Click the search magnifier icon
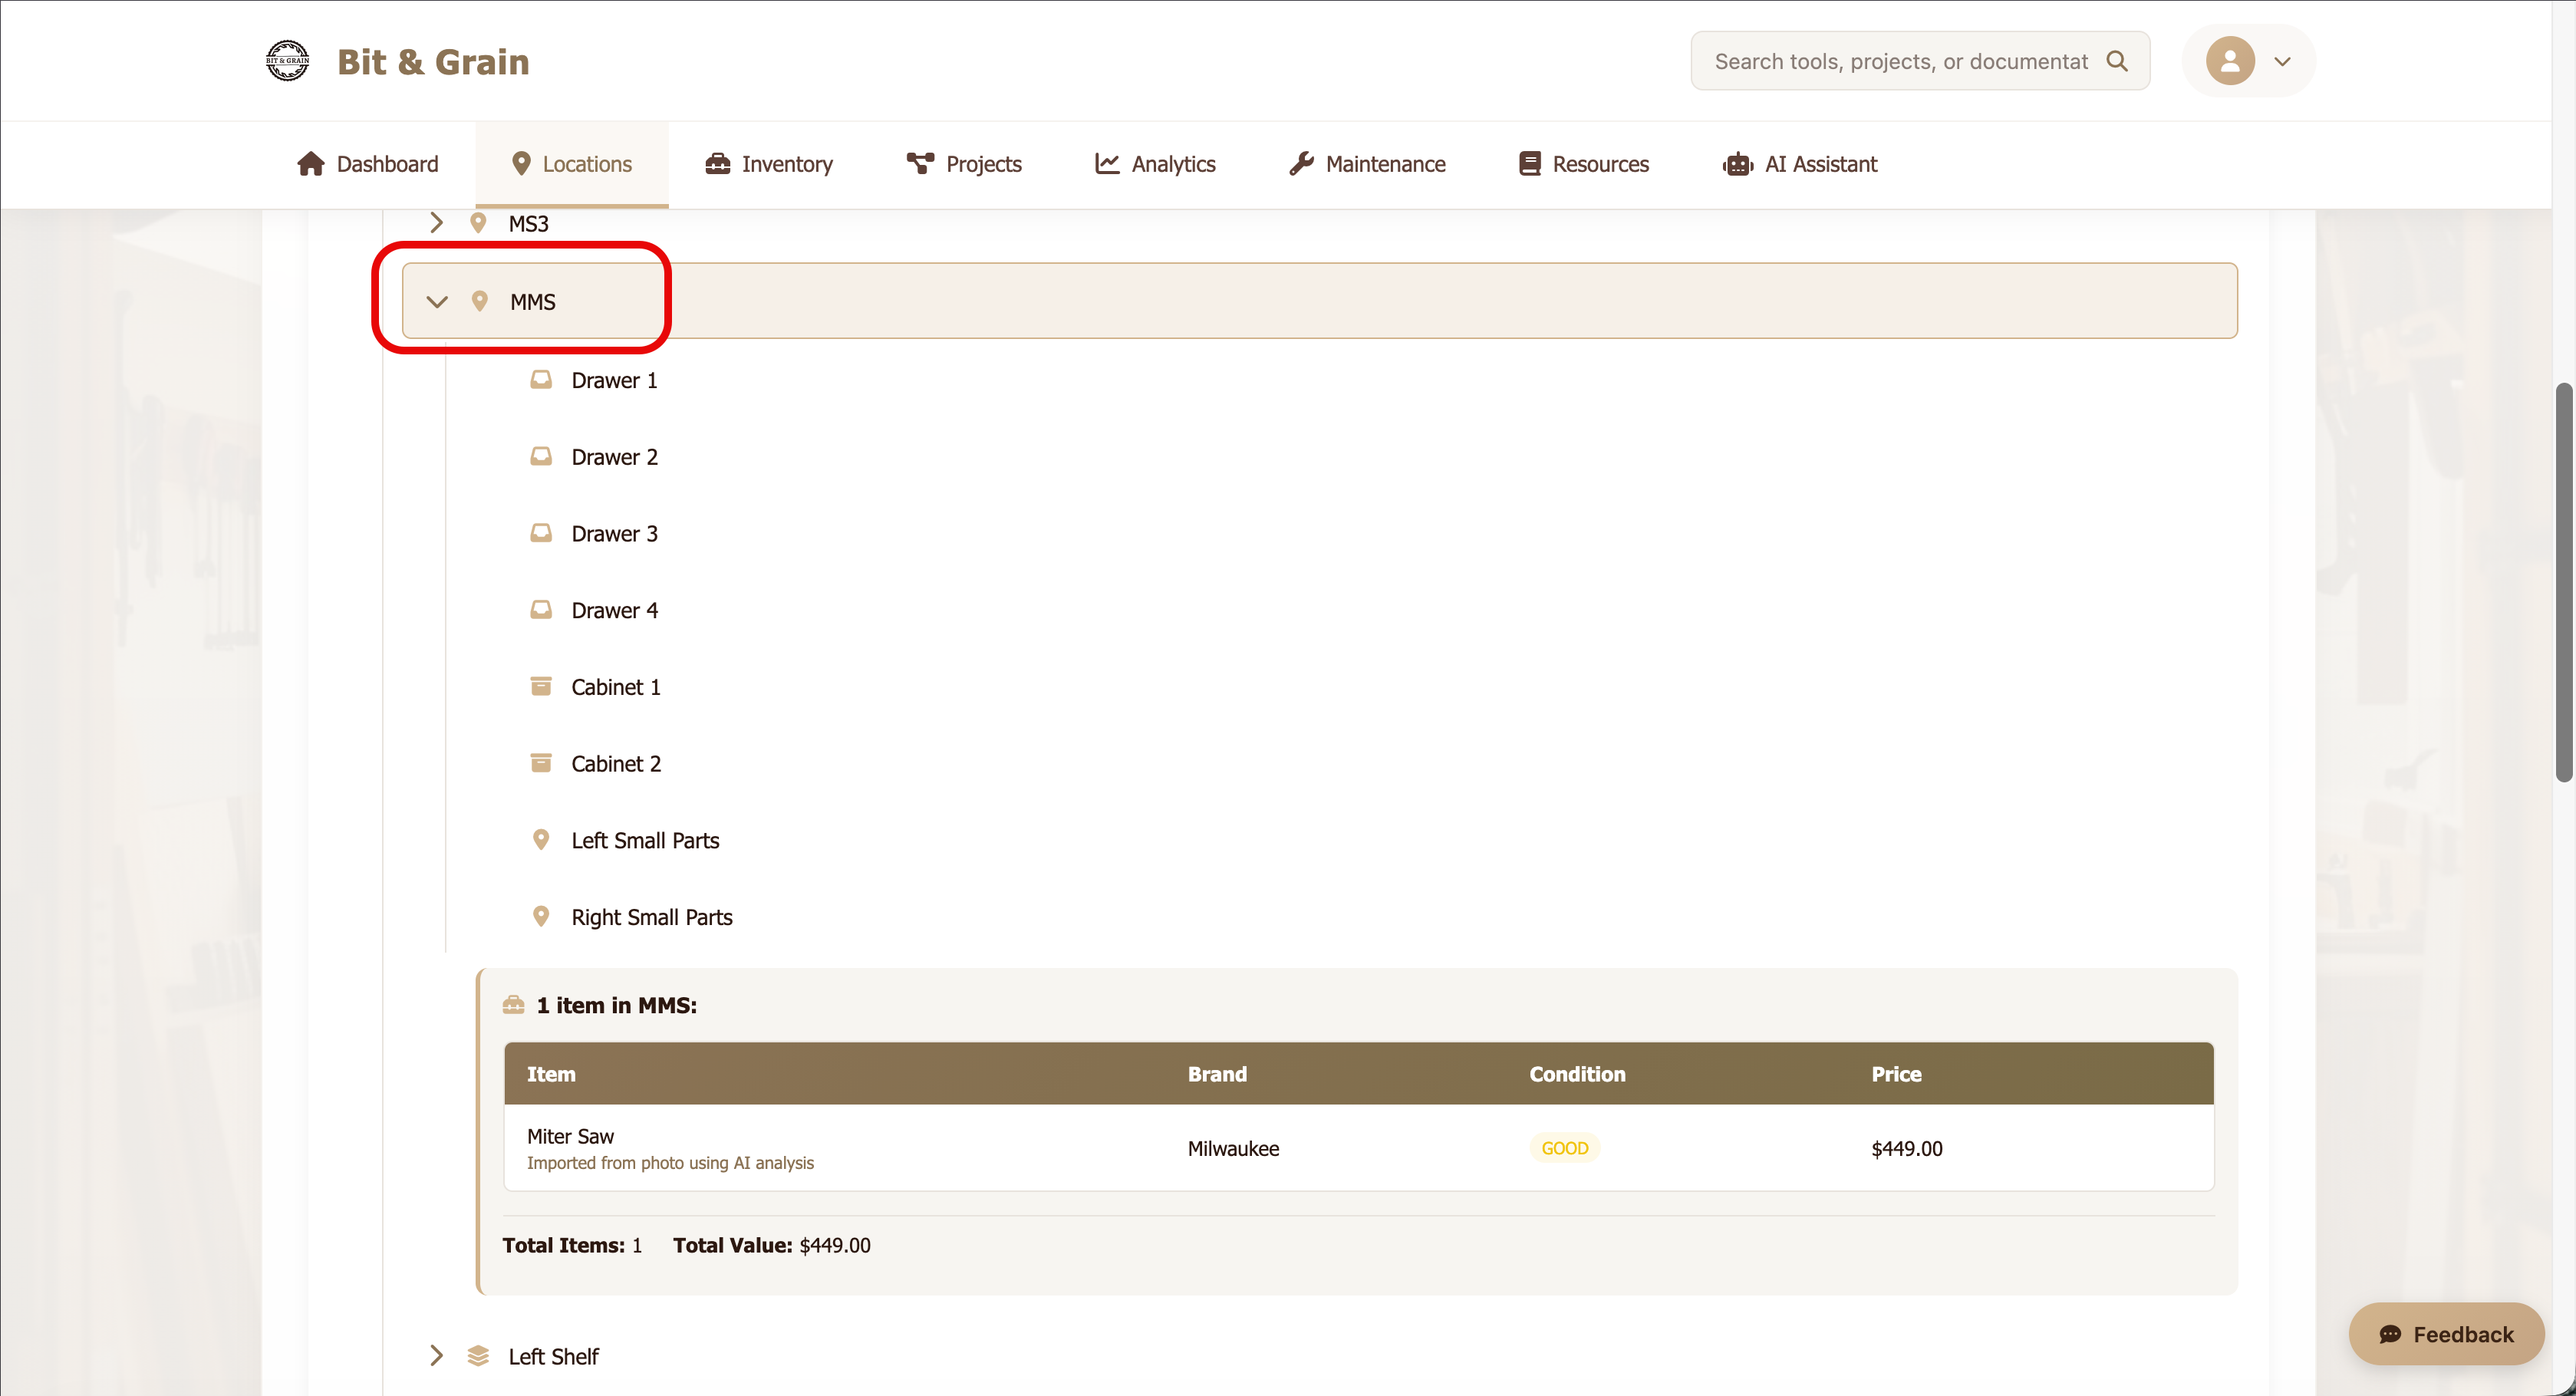The image size is (2576, 1396). click(2116, 61)
